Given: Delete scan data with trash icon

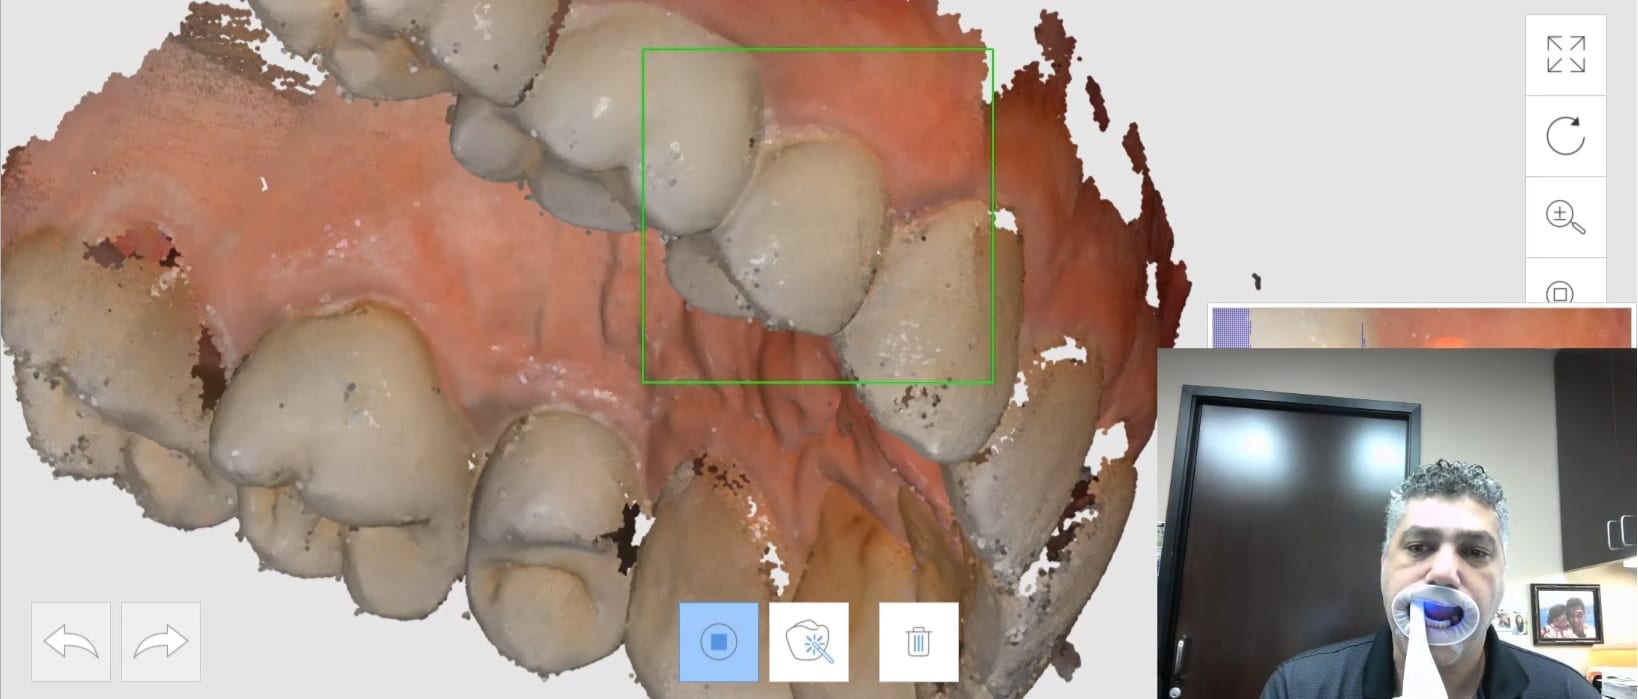Looking at the screenshot, I should pos(918,642).
